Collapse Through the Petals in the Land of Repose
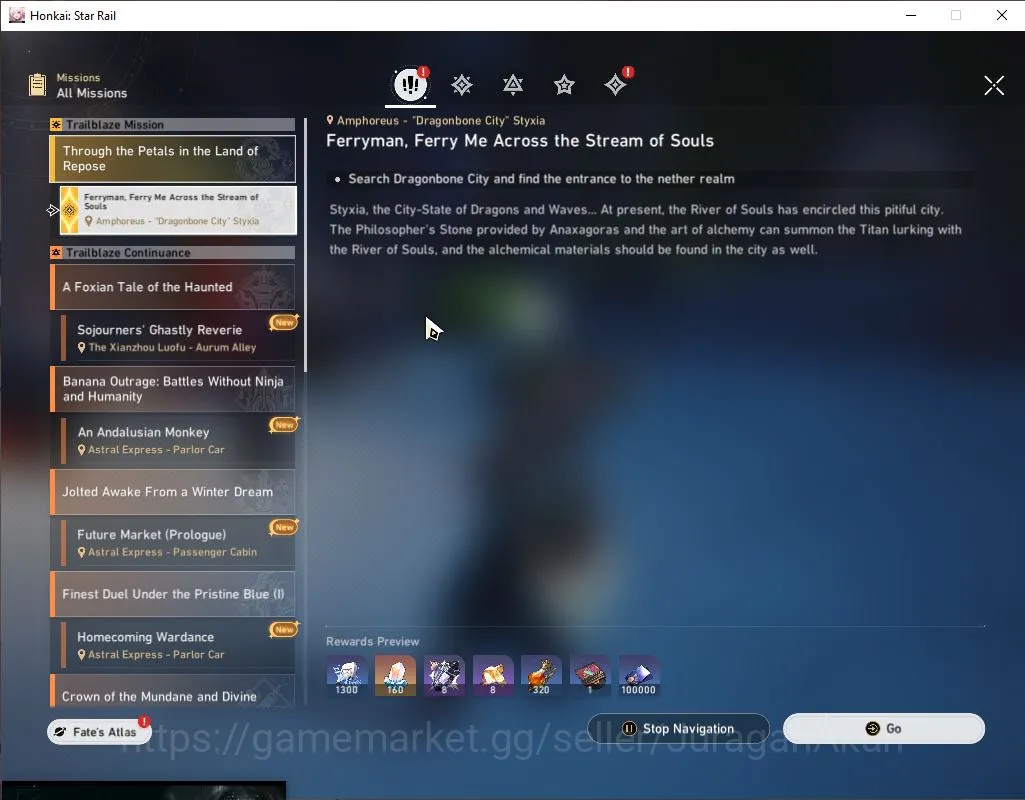 (173, 159)
